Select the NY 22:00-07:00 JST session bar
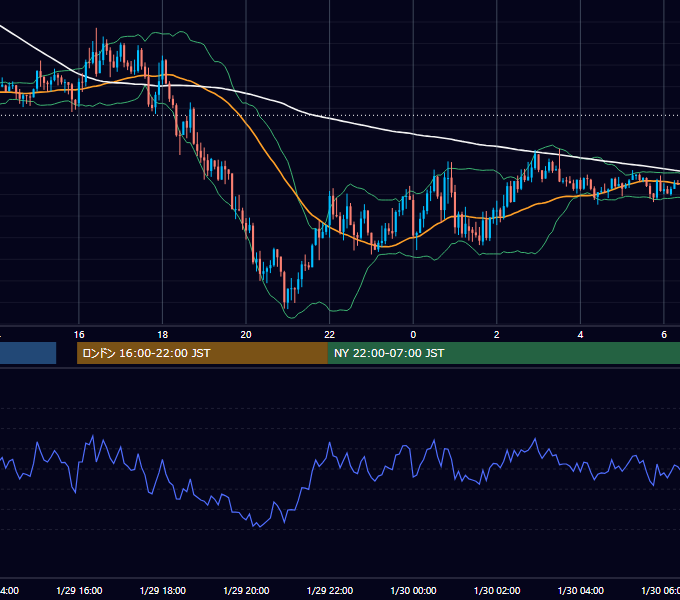680x600 pixels. pyautogui.click(x=503, y=353)
